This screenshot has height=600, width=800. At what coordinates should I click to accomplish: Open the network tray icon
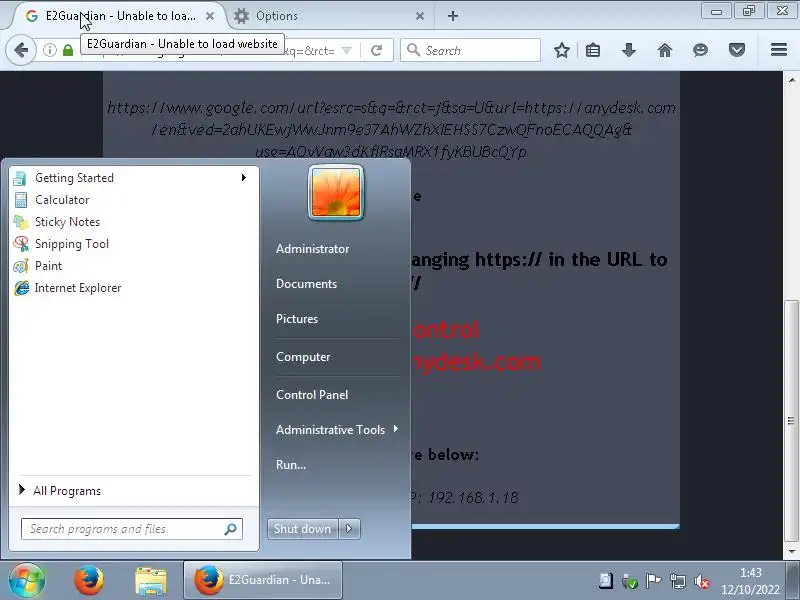[x=678, y=581]
